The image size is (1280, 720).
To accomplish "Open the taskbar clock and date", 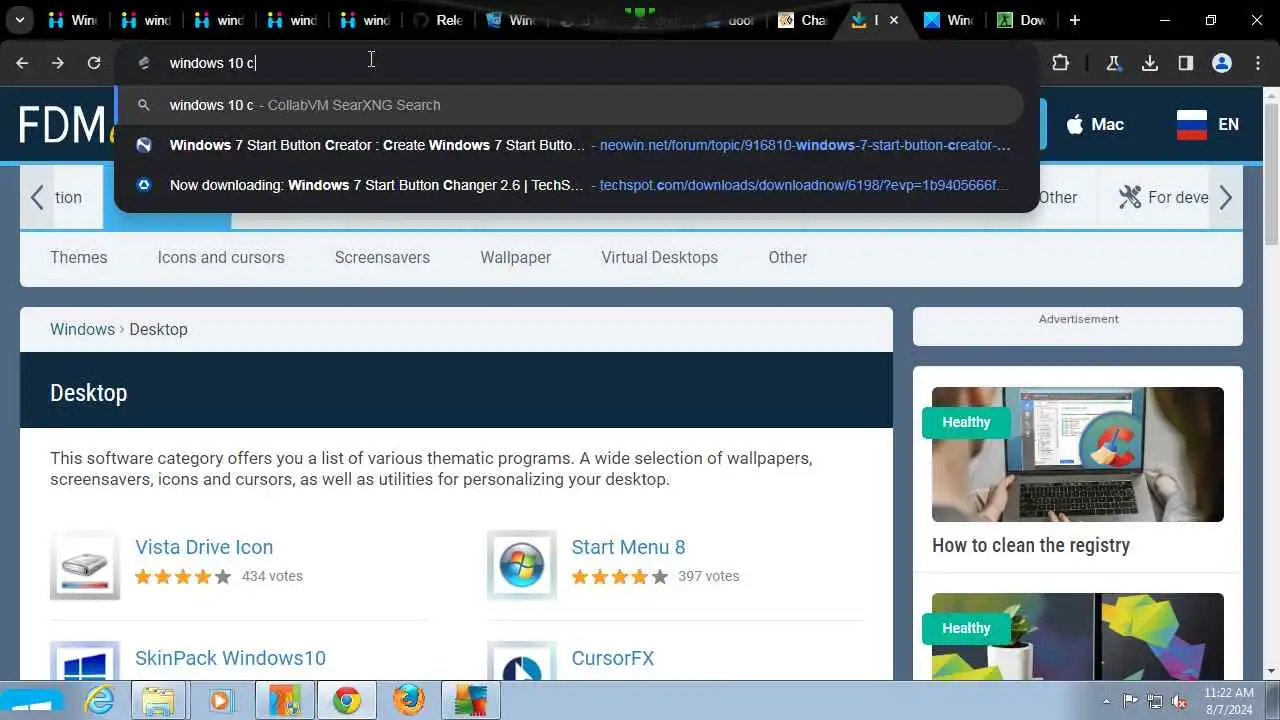I will tap(1229, 701).
